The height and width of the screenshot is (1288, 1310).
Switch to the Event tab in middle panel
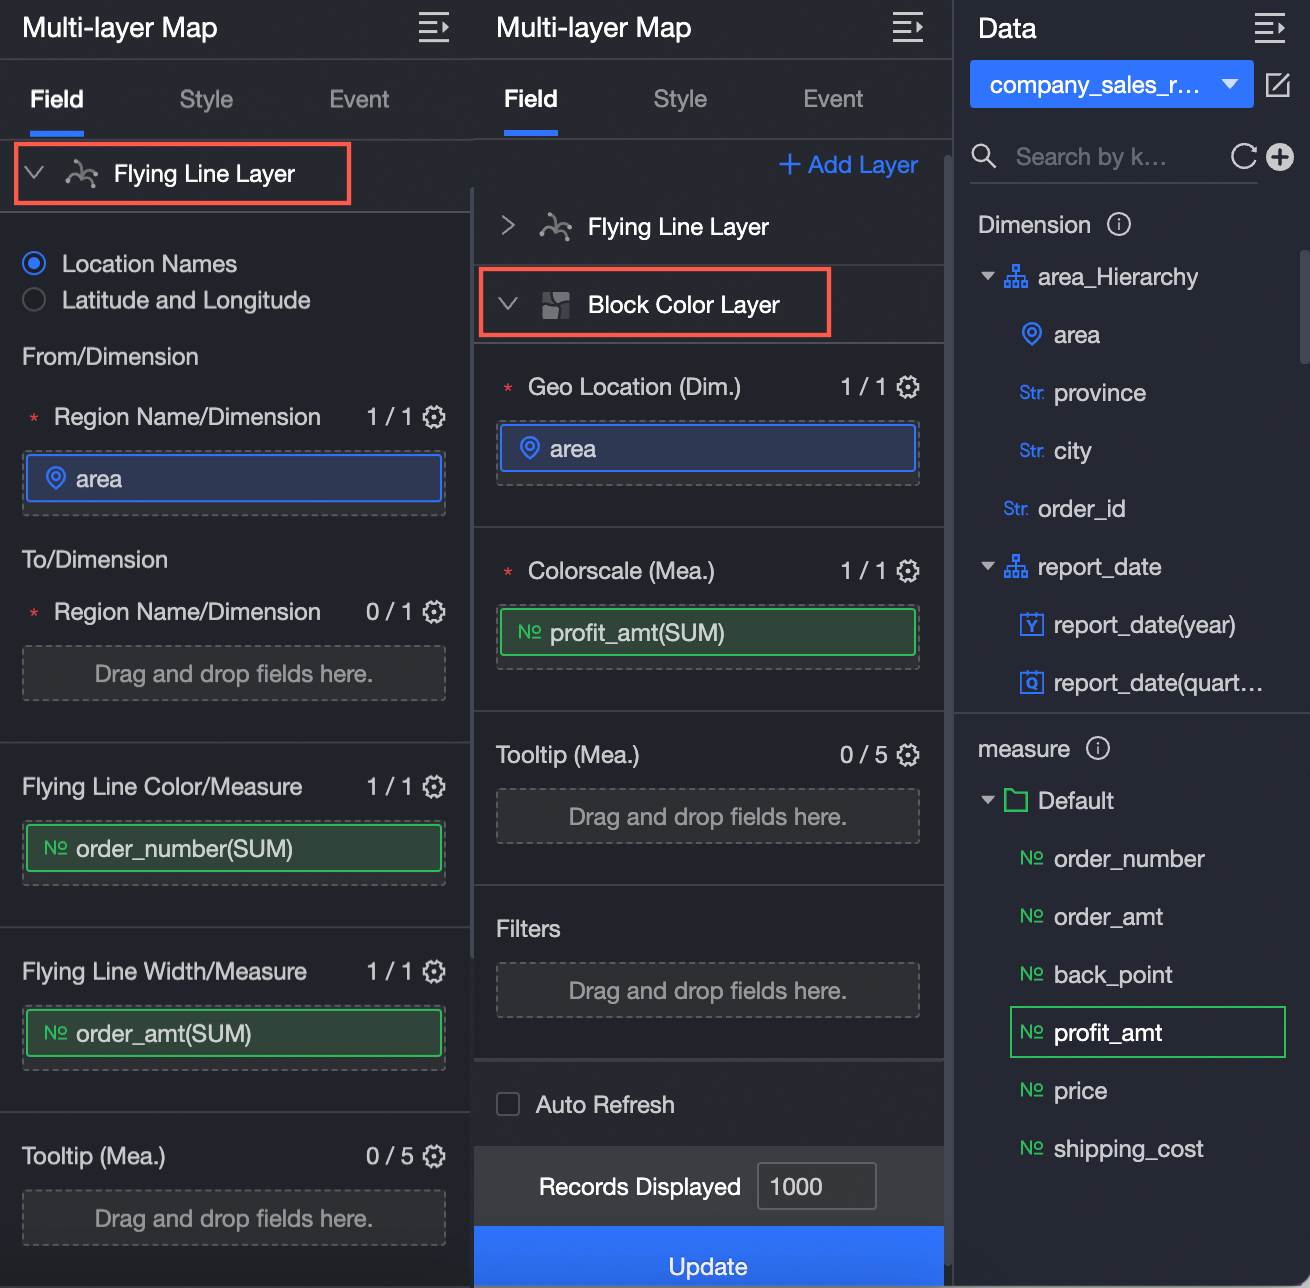click(x=833, y=99)
